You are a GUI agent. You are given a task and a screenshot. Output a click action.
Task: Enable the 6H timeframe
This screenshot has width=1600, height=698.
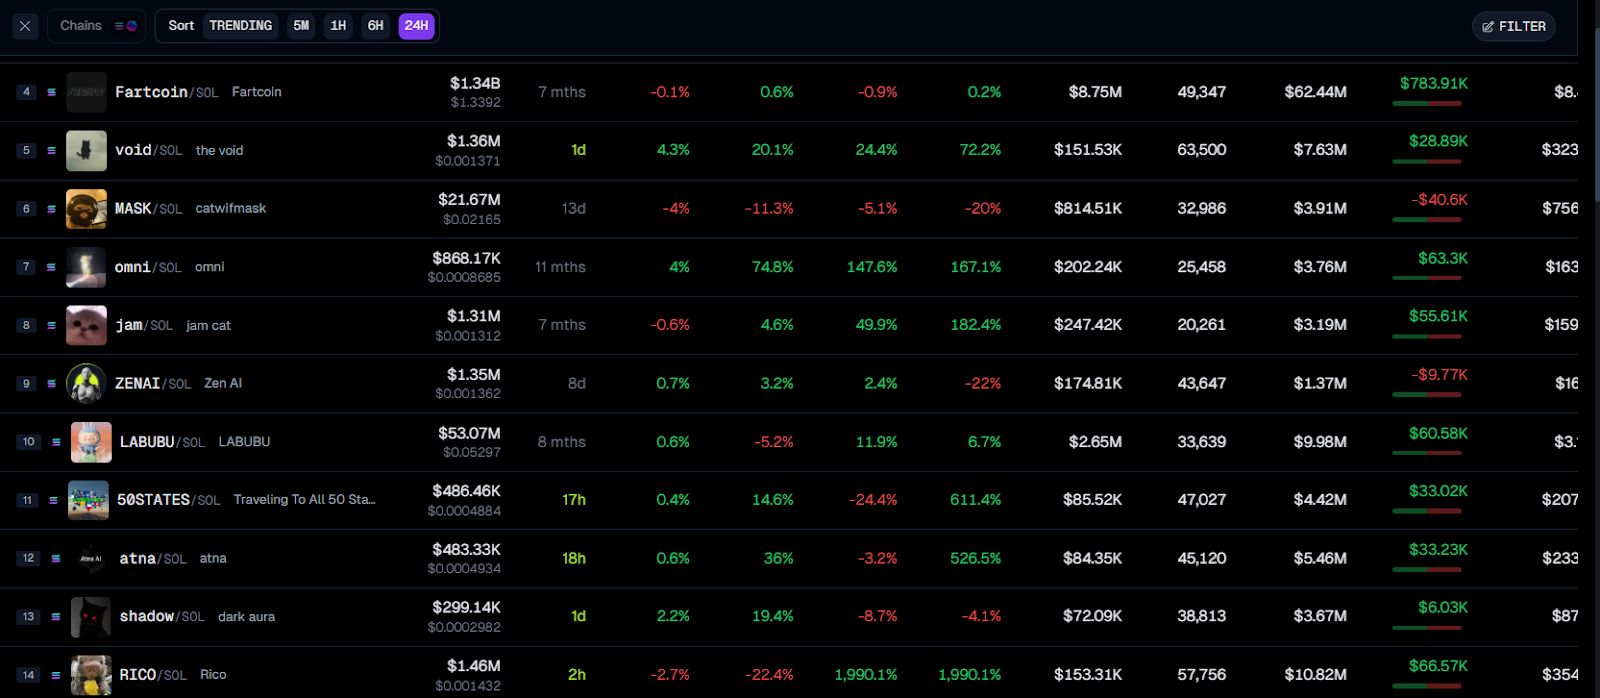coord(375,26)
